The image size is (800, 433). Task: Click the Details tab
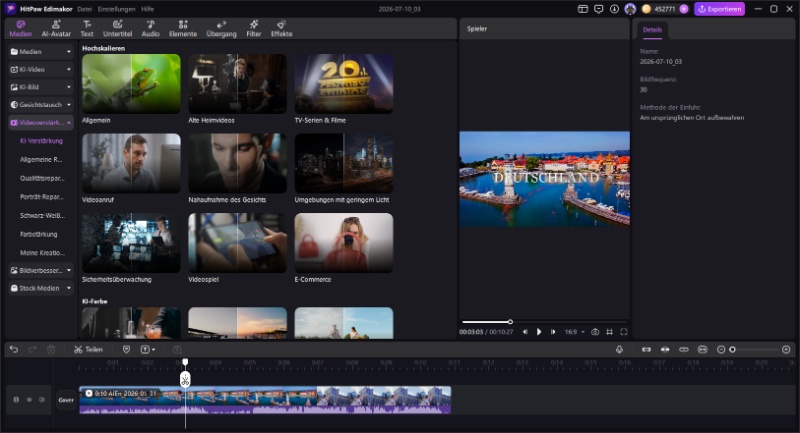[652, 30]
